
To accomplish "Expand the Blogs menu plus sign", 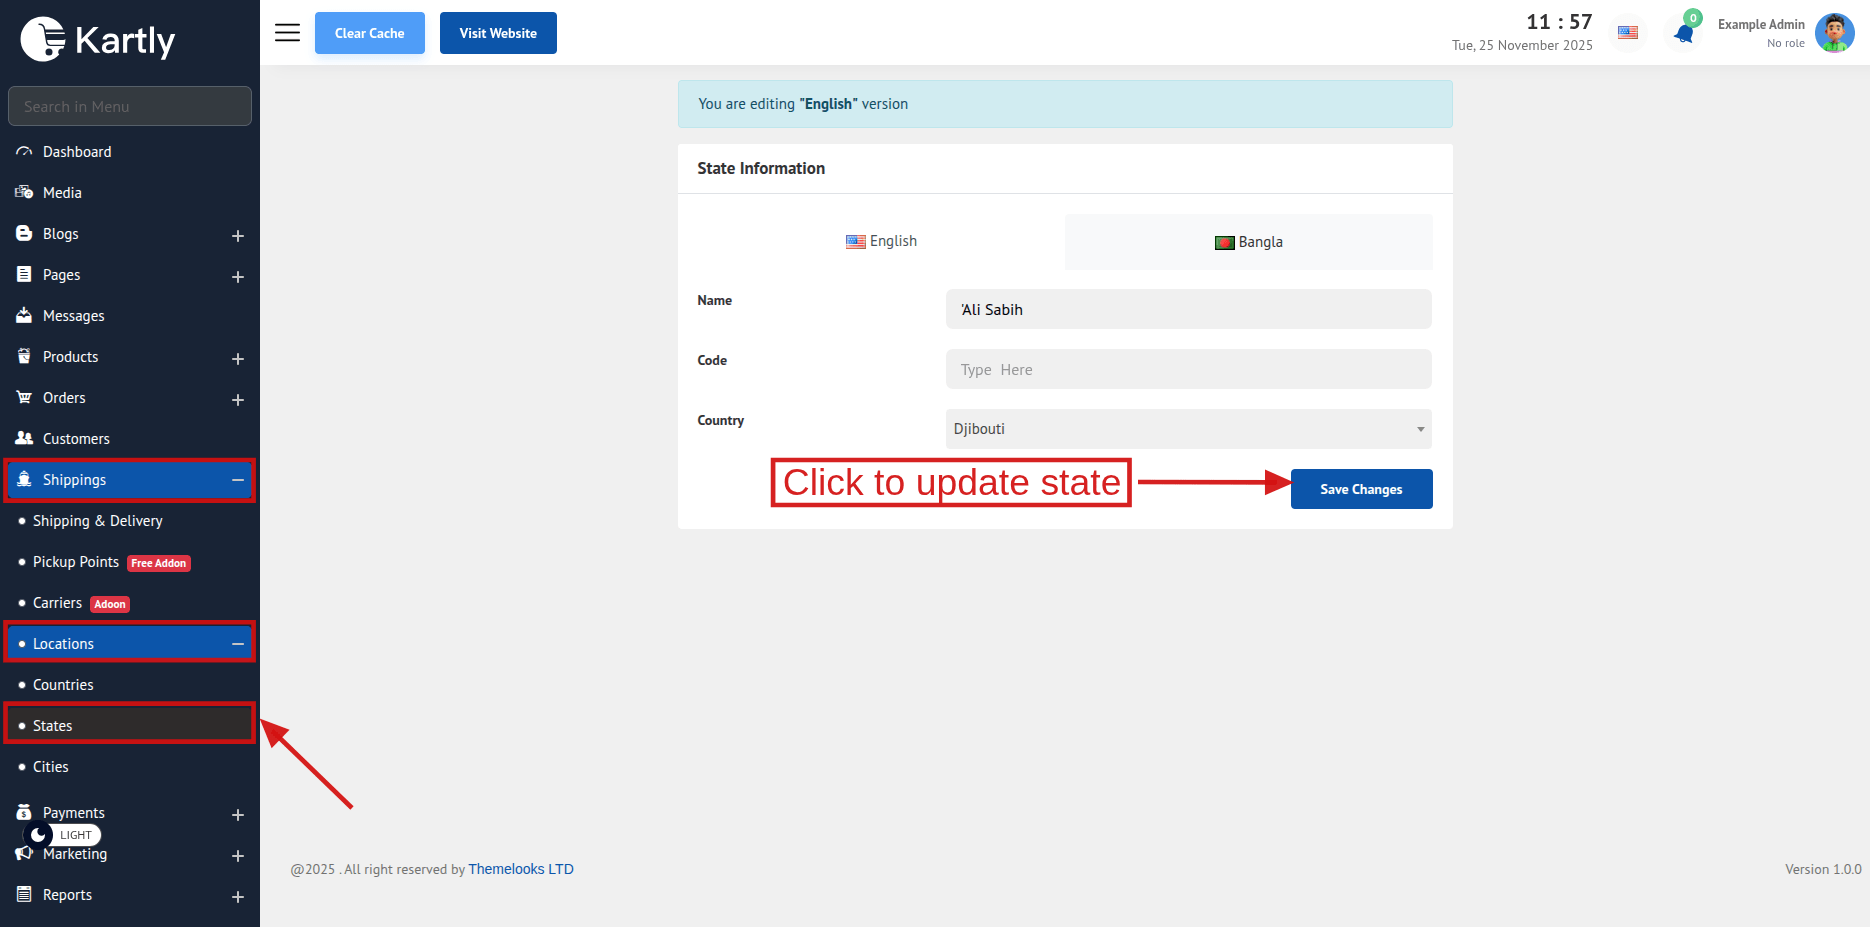I will 238,236.
